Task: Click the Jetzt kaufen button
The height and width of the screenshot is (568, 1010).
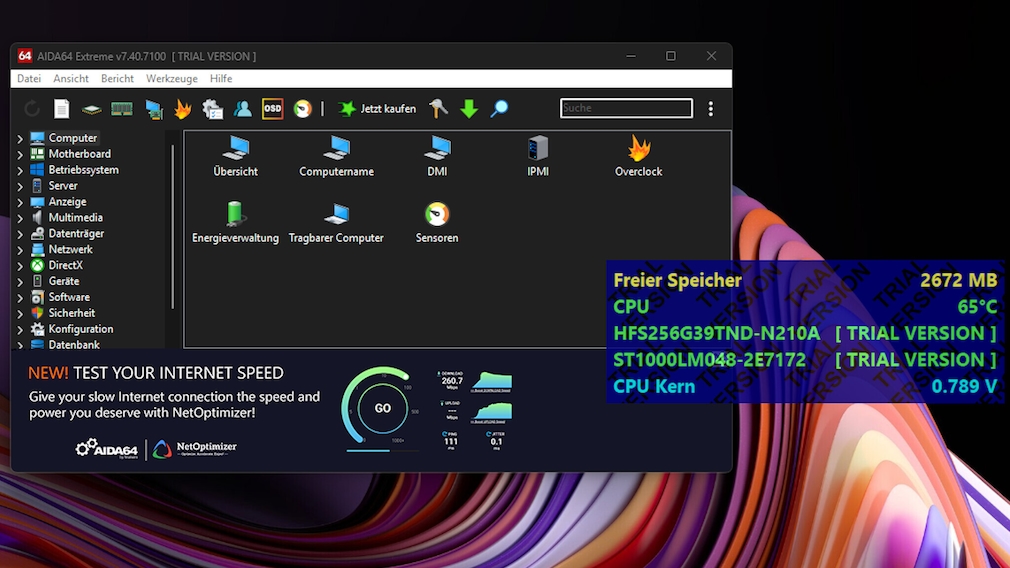Action: pos(377,109)
